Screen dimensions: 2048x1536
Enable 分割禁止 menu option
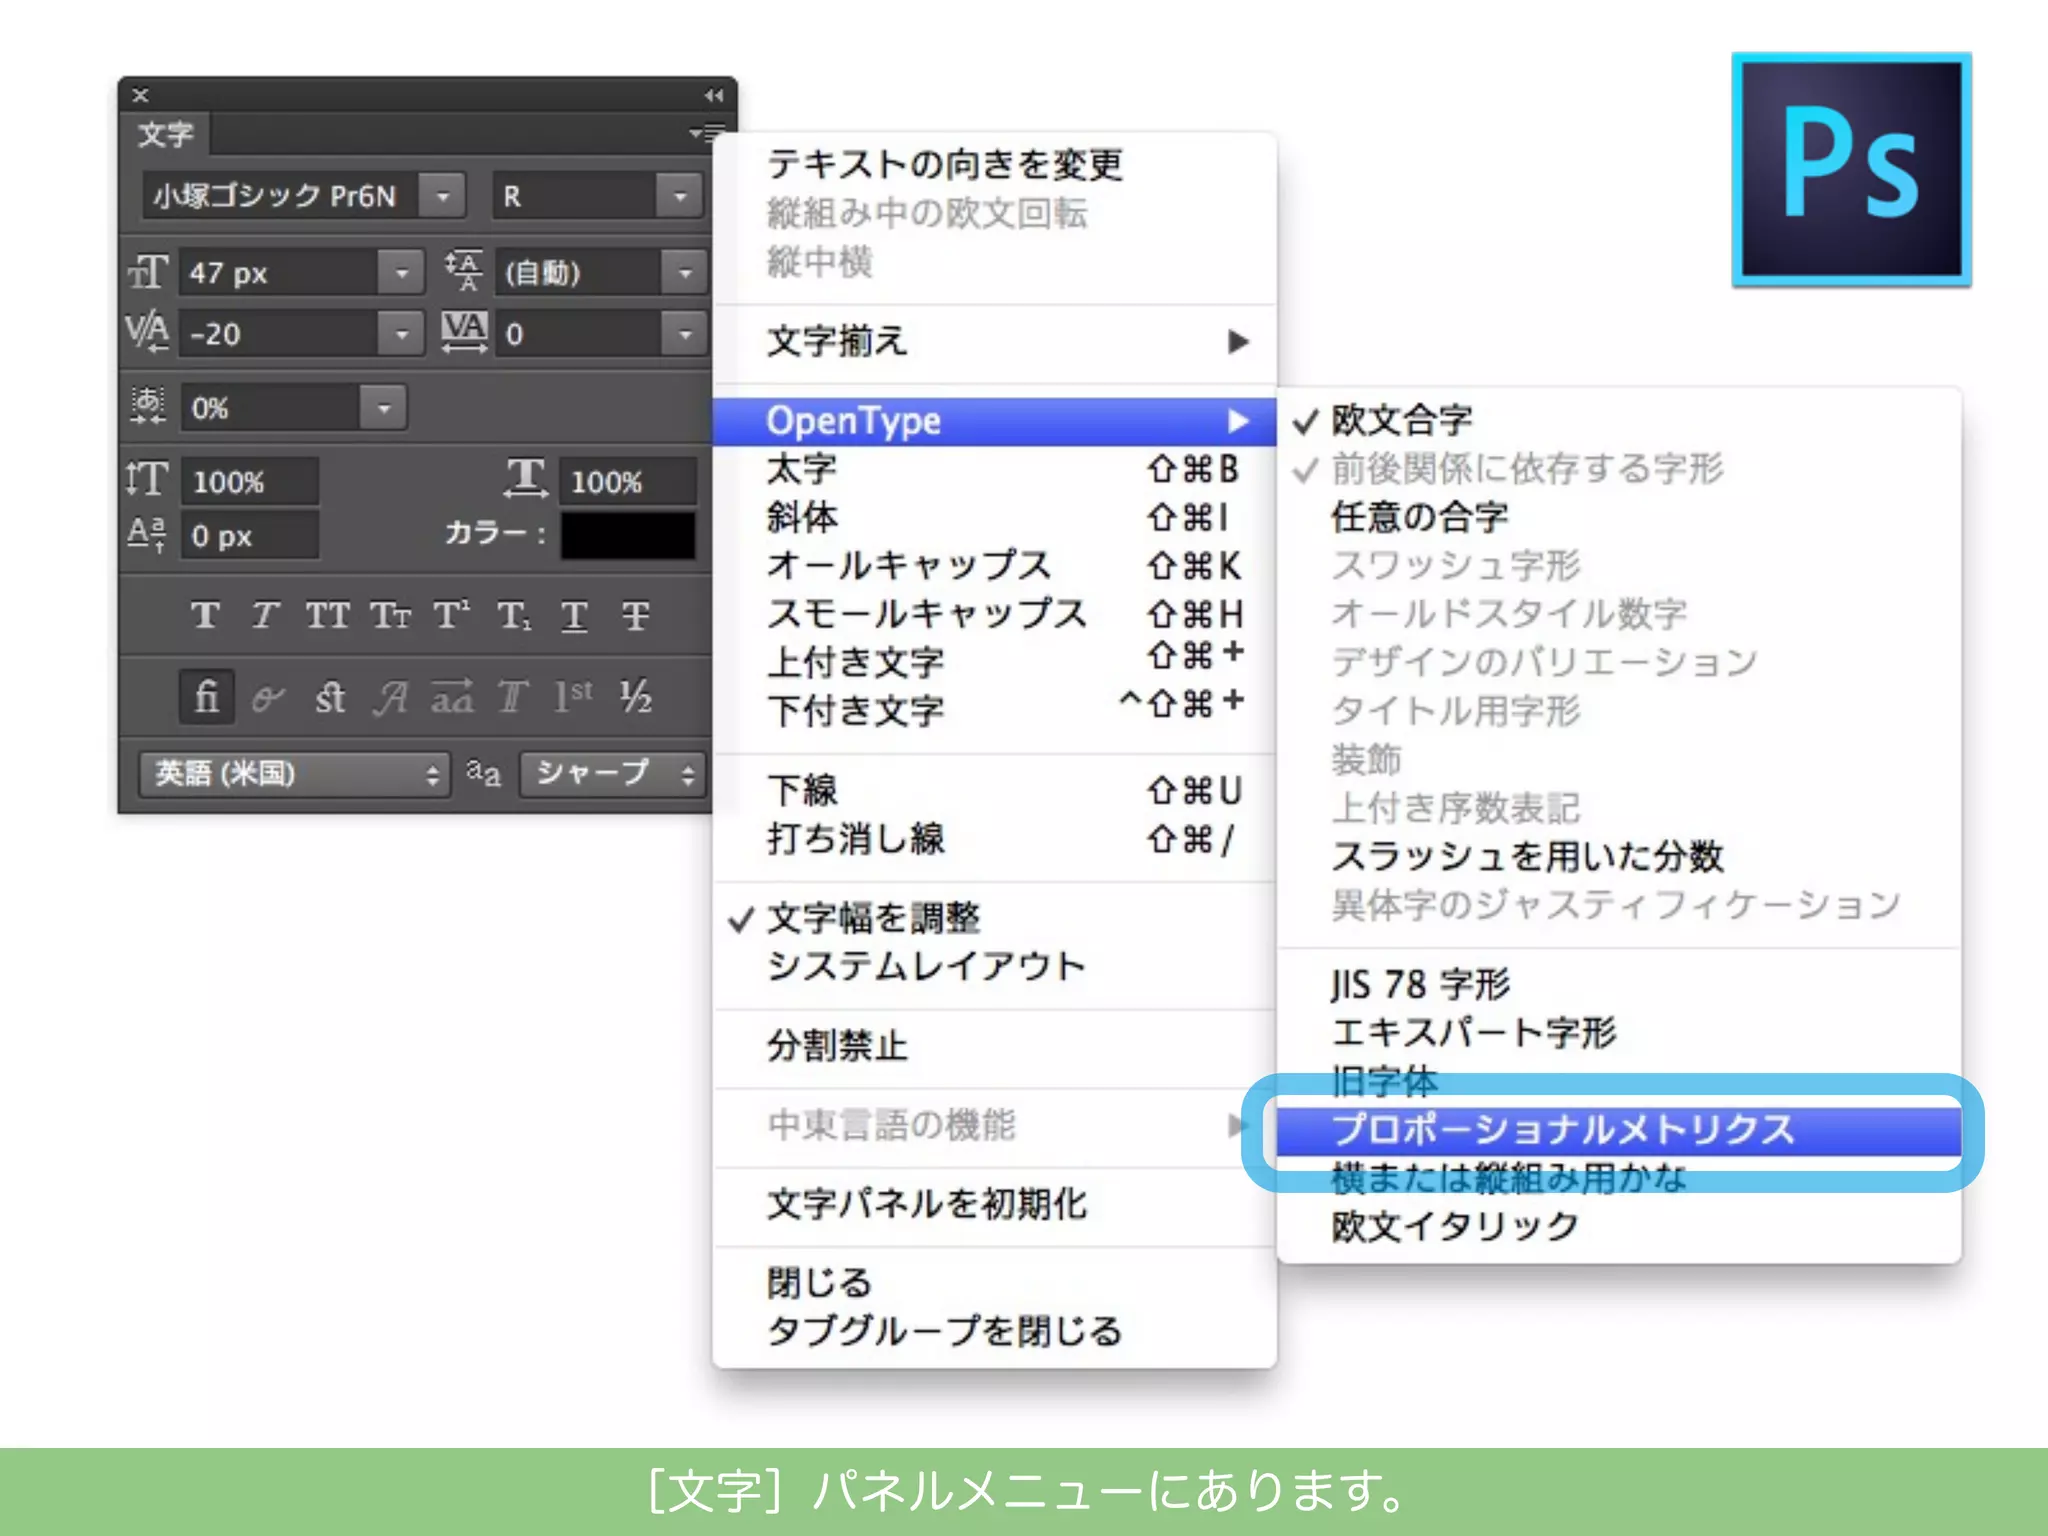(x=995, y=1045)
